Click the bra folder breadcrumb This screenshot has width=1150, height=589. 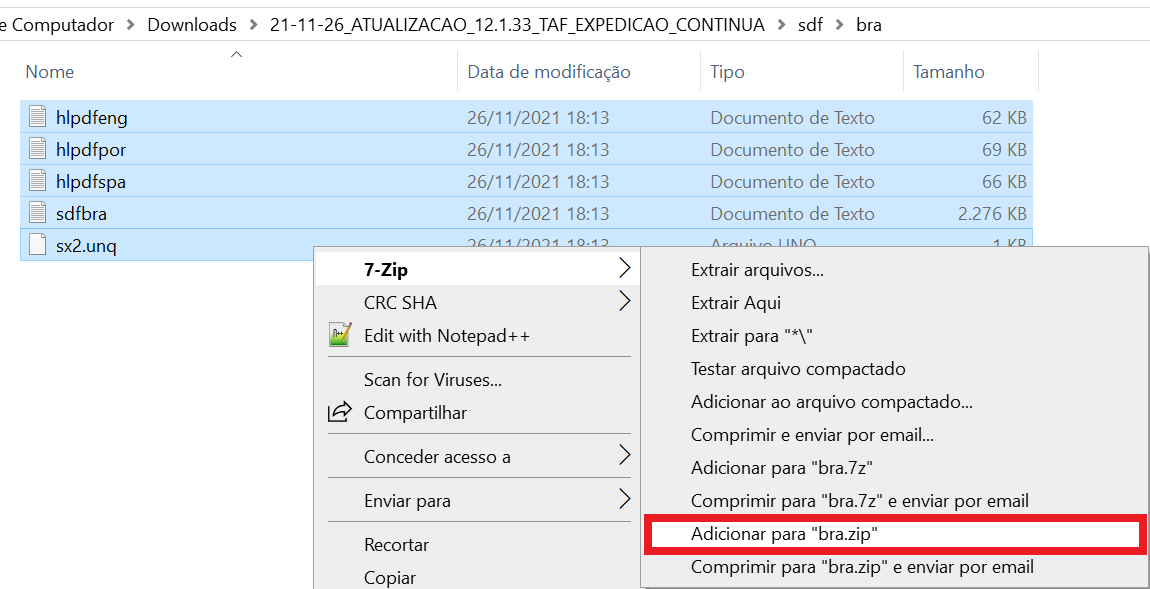tap(869, 25)
